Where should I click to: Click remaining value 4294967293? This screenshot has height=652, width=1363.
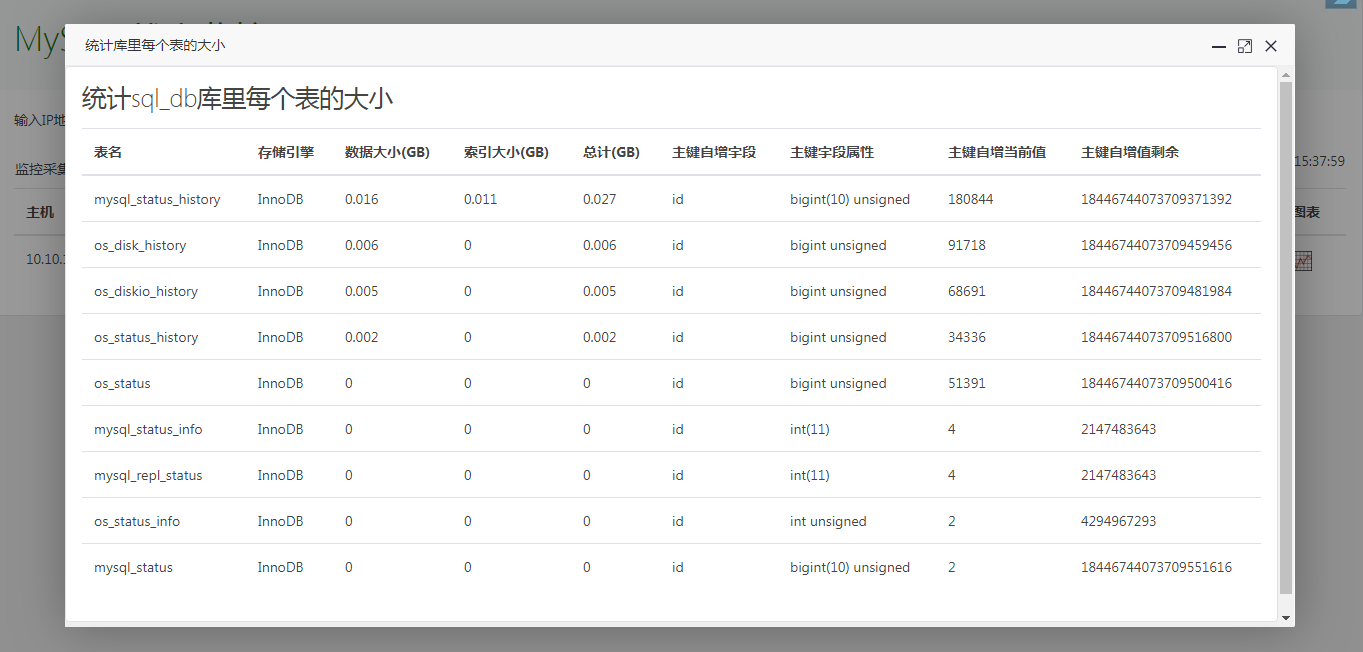tap(1119, 521)
